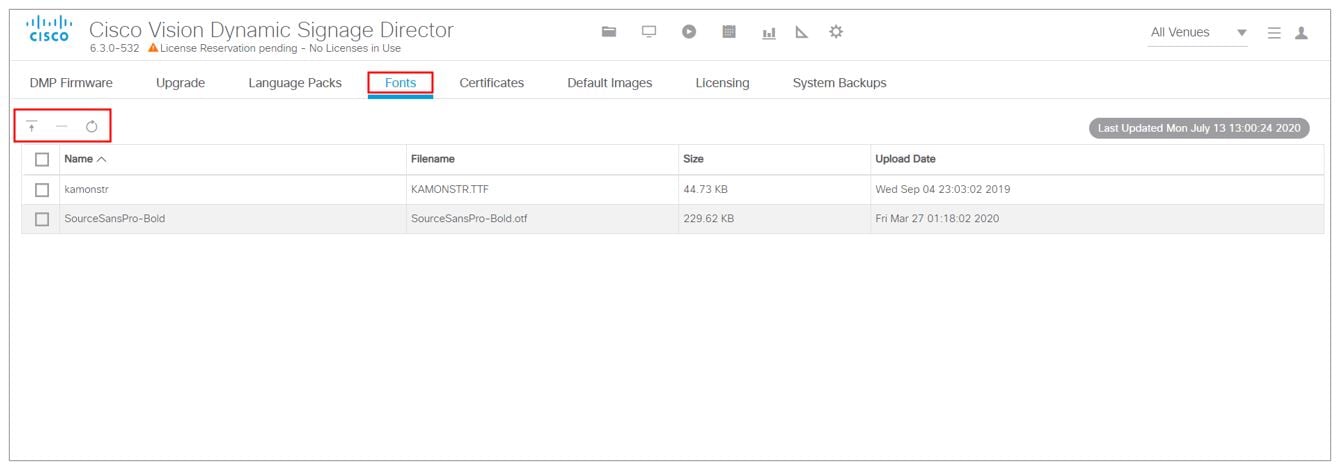Click the Licensing tab
1337x468 pixels.
(722, 83)
